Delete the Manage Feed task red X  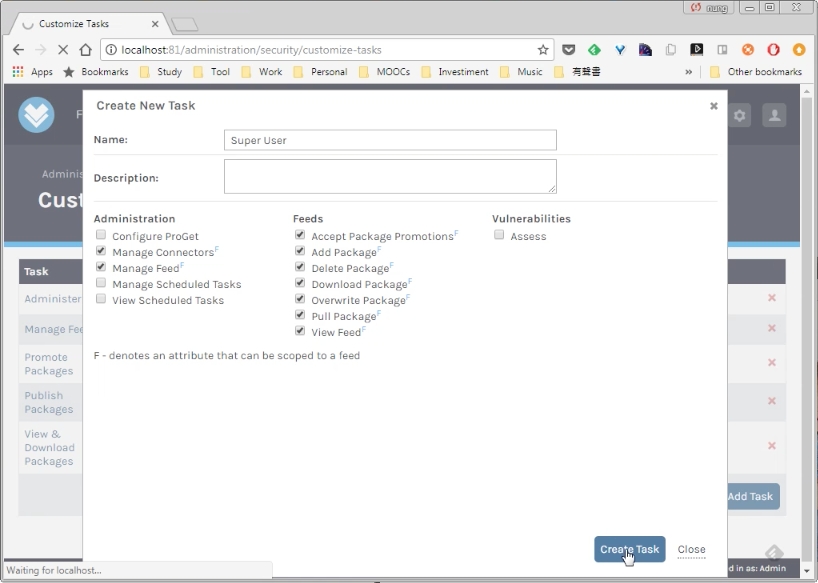[x=772, y=328]
